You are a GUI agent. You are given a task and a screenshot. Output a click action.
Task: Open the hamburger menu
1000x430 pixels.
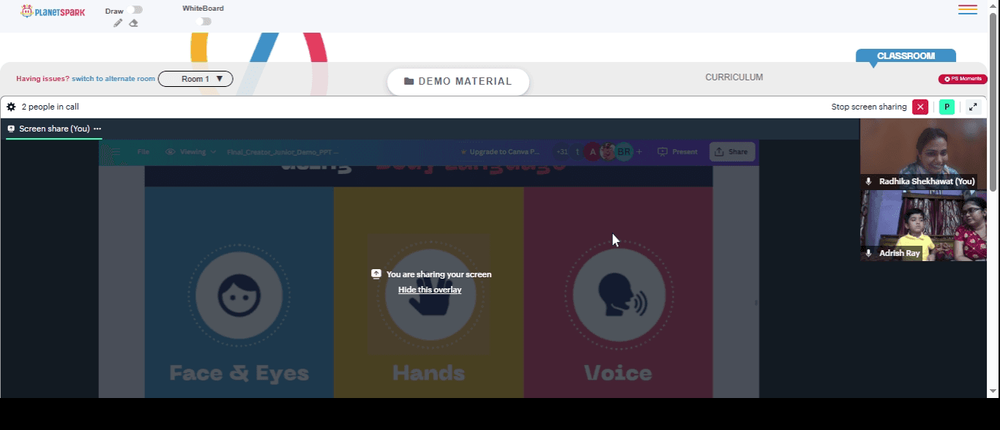coord(967,10)
